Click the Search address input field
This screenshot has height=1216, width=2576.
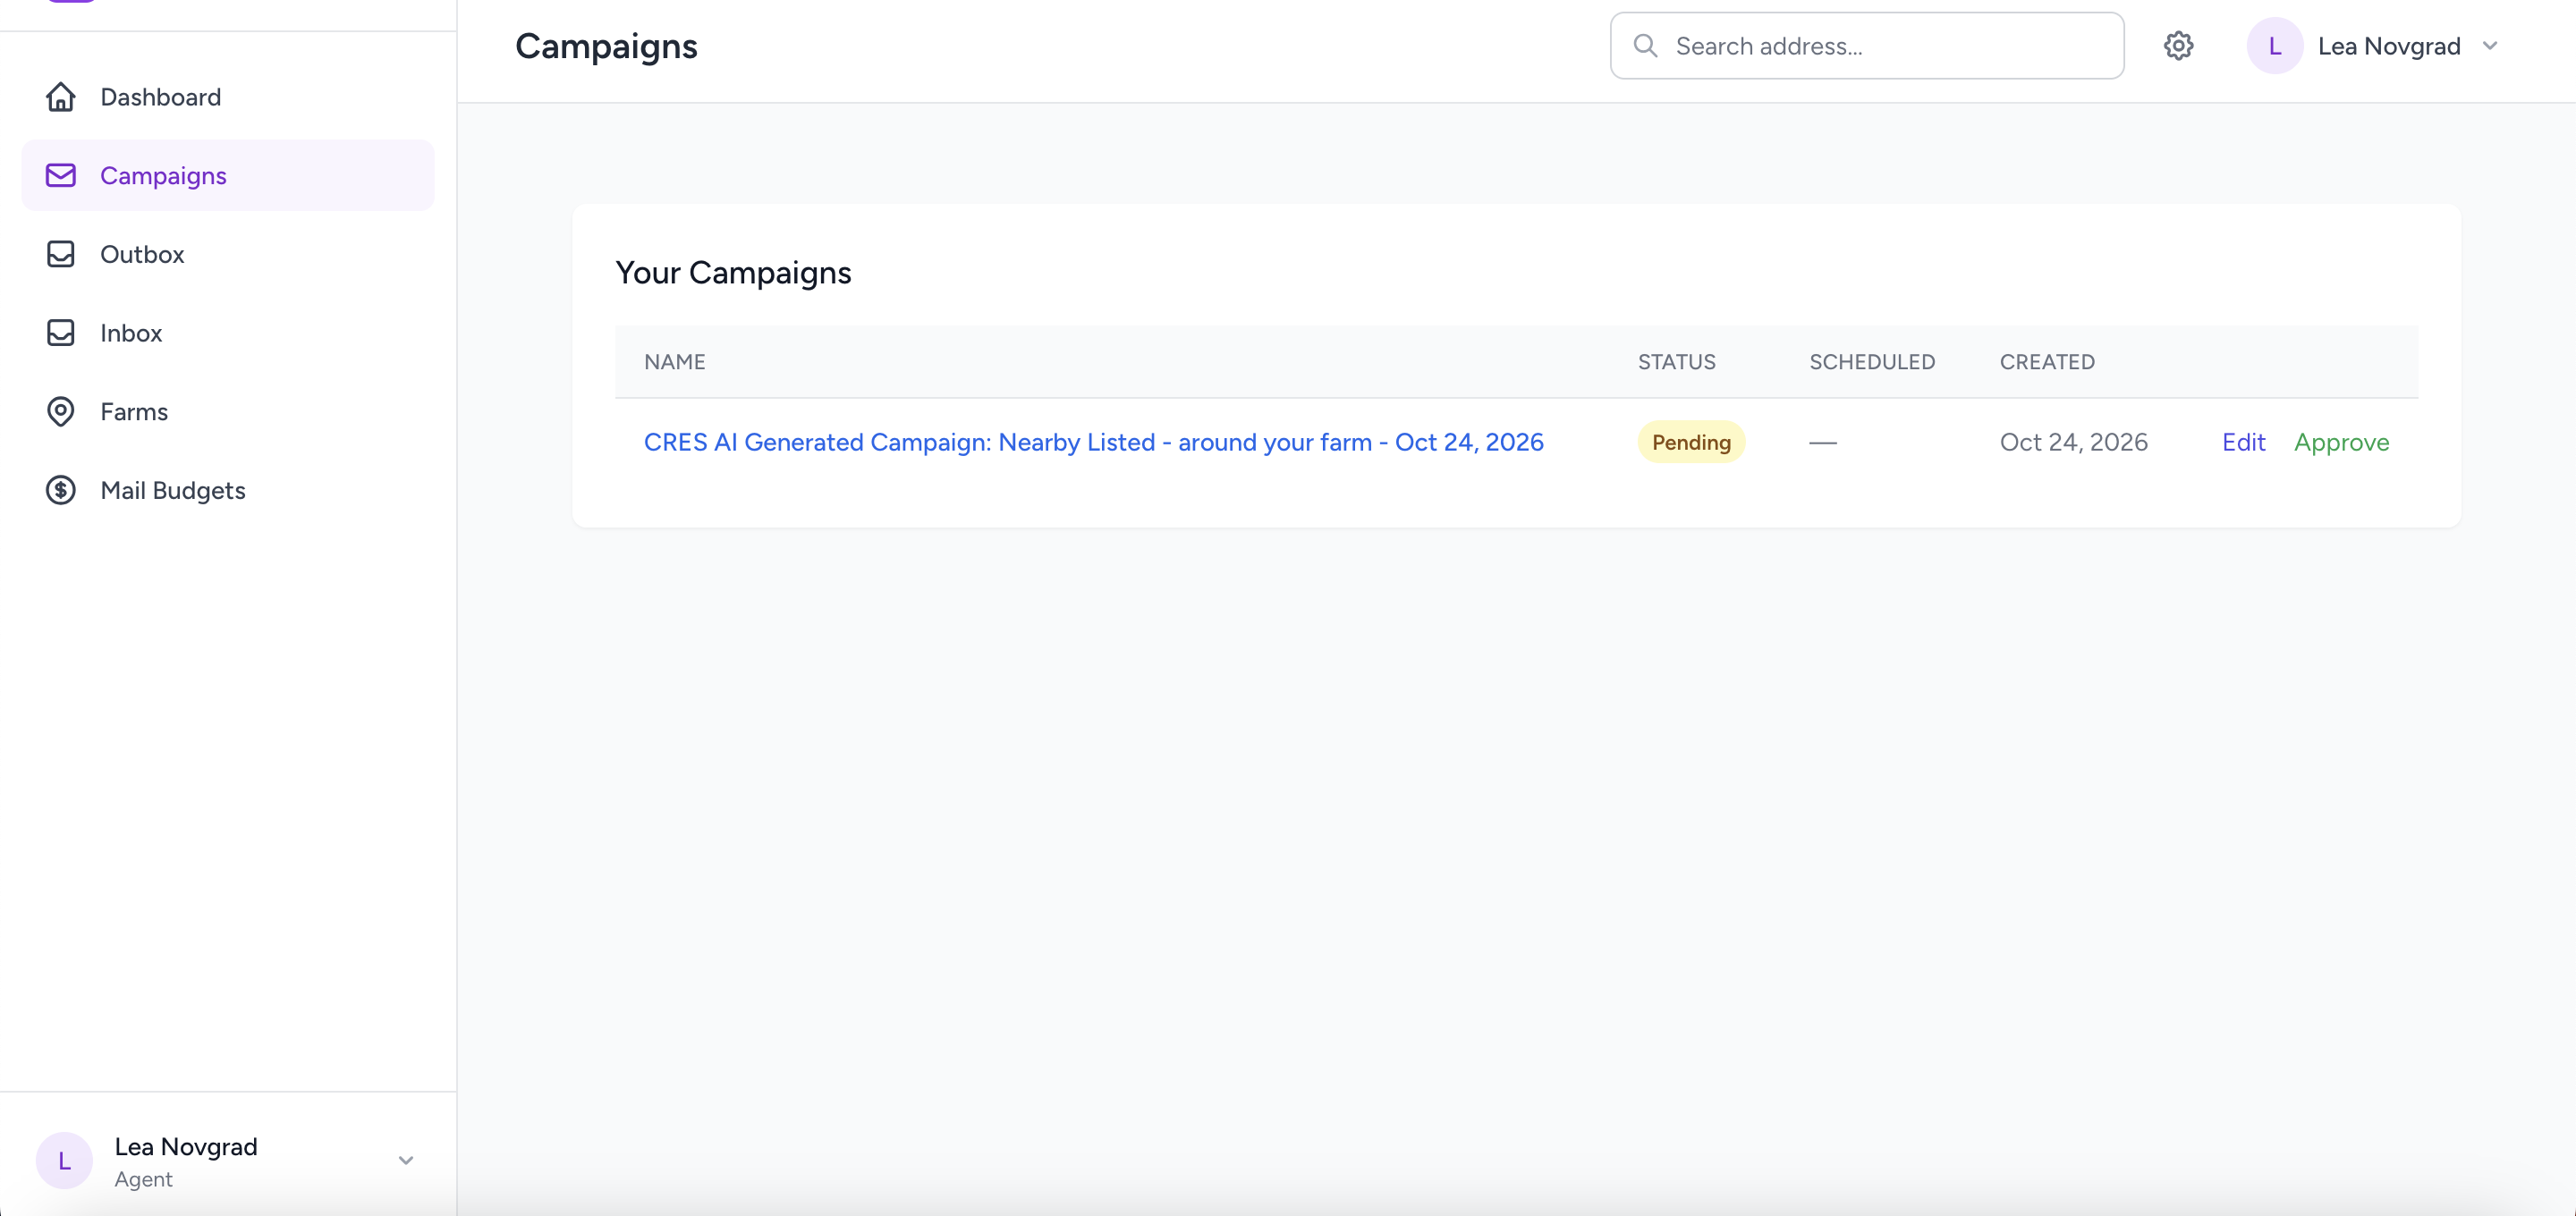click(x=1867, y=46)
